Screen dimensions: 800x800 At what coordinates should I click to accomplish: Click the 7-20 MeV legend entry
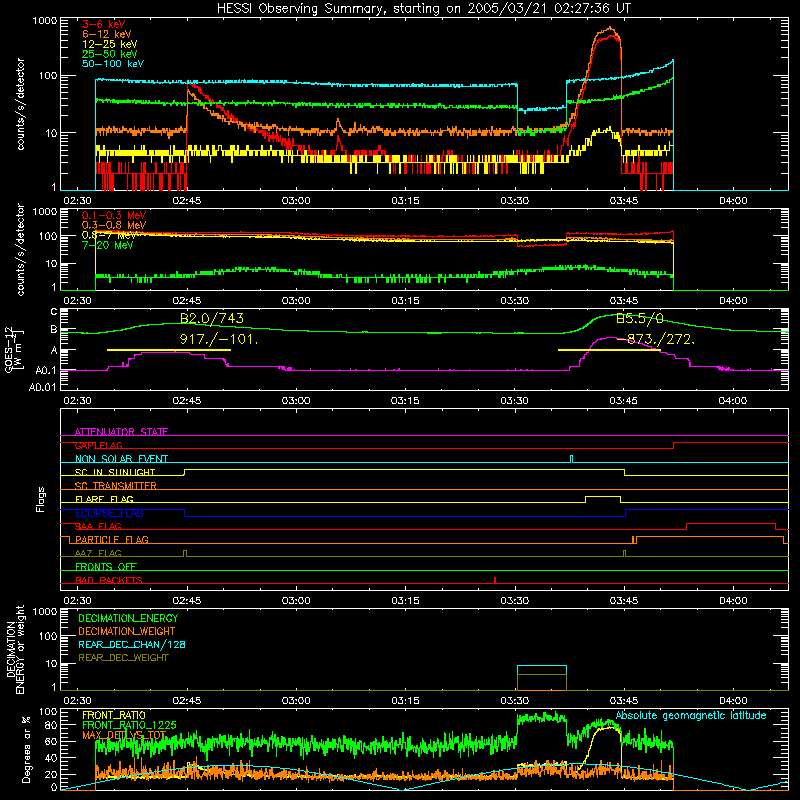[x=108, y=245]
